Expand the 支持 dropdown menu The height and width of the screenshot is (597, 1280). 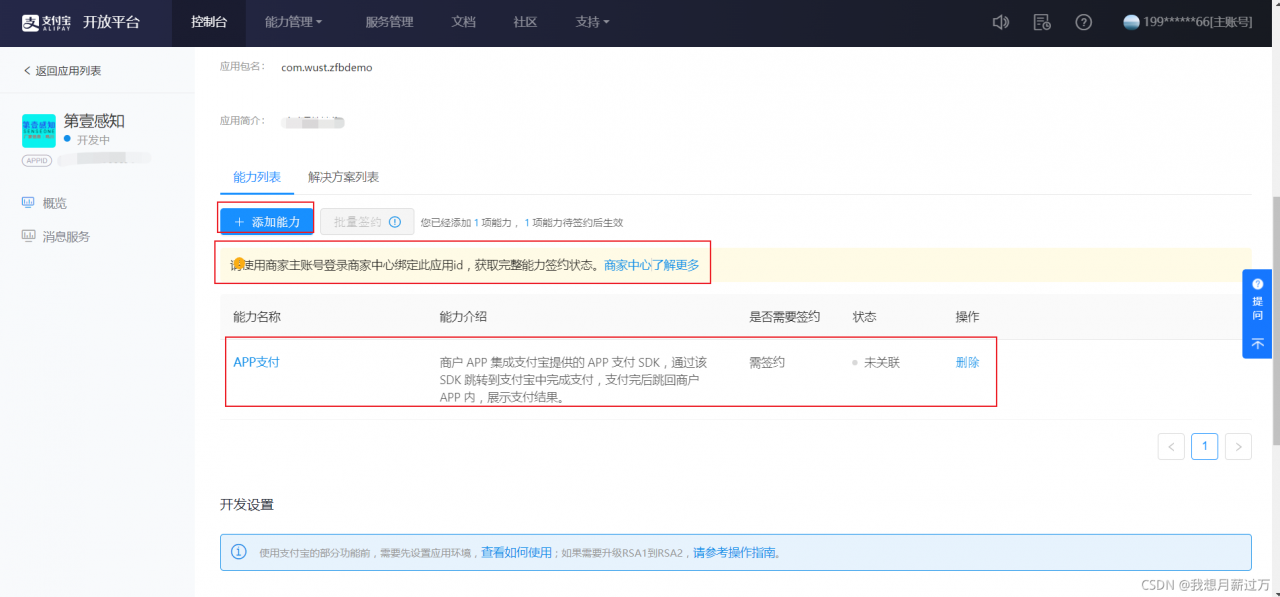[593, 22]
